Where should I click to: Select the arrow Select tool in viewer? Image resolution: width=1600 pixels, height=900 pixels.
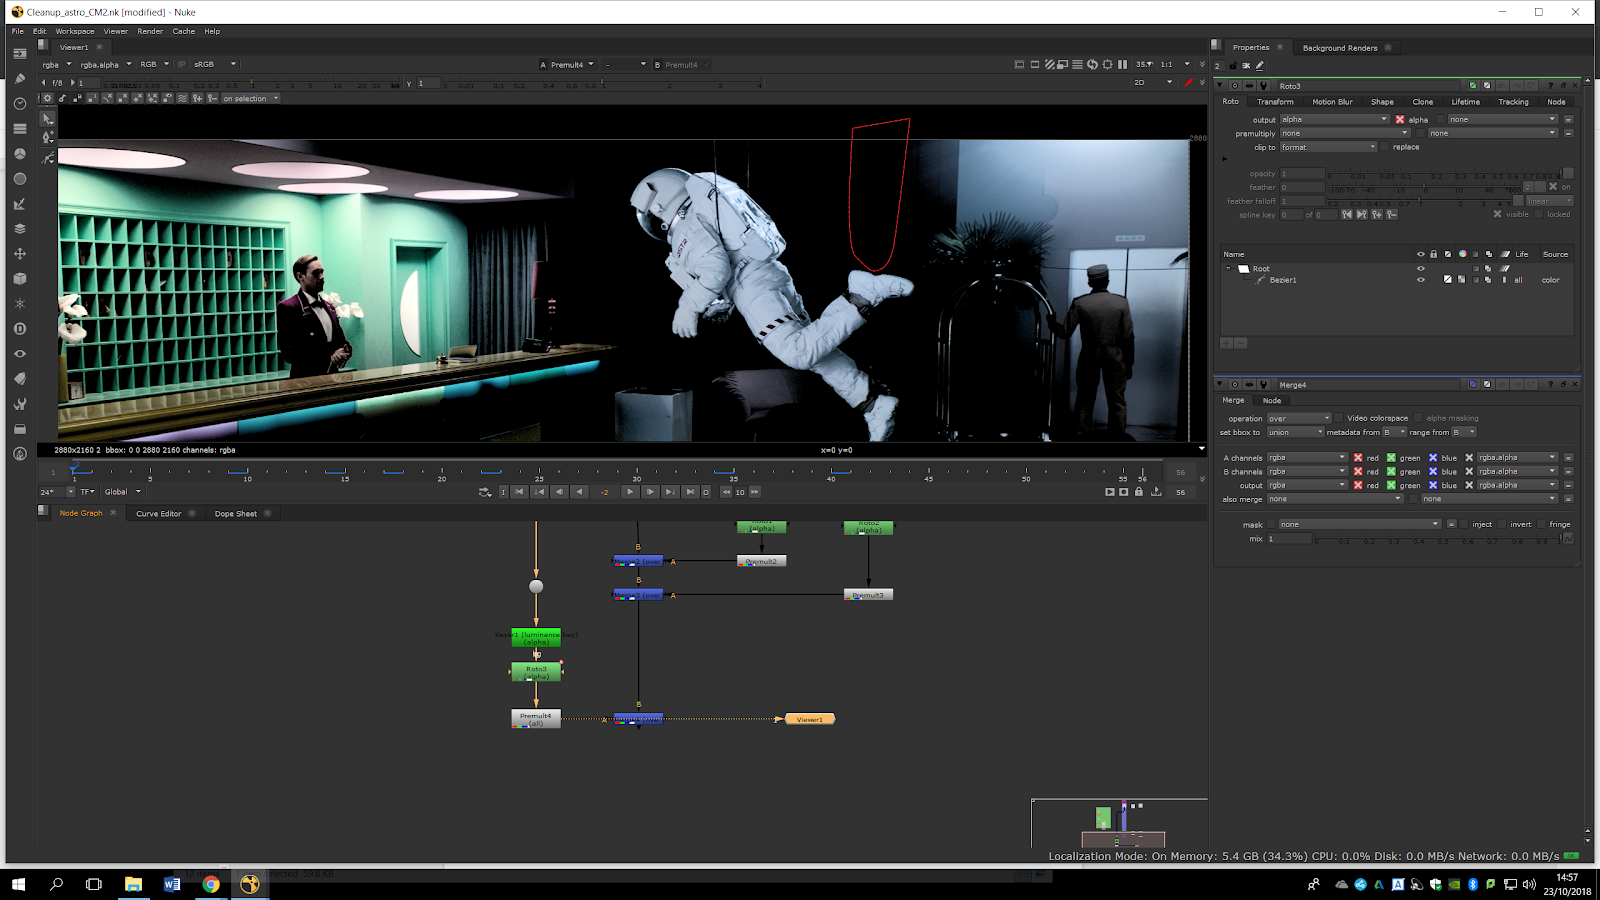pos(47,118)
